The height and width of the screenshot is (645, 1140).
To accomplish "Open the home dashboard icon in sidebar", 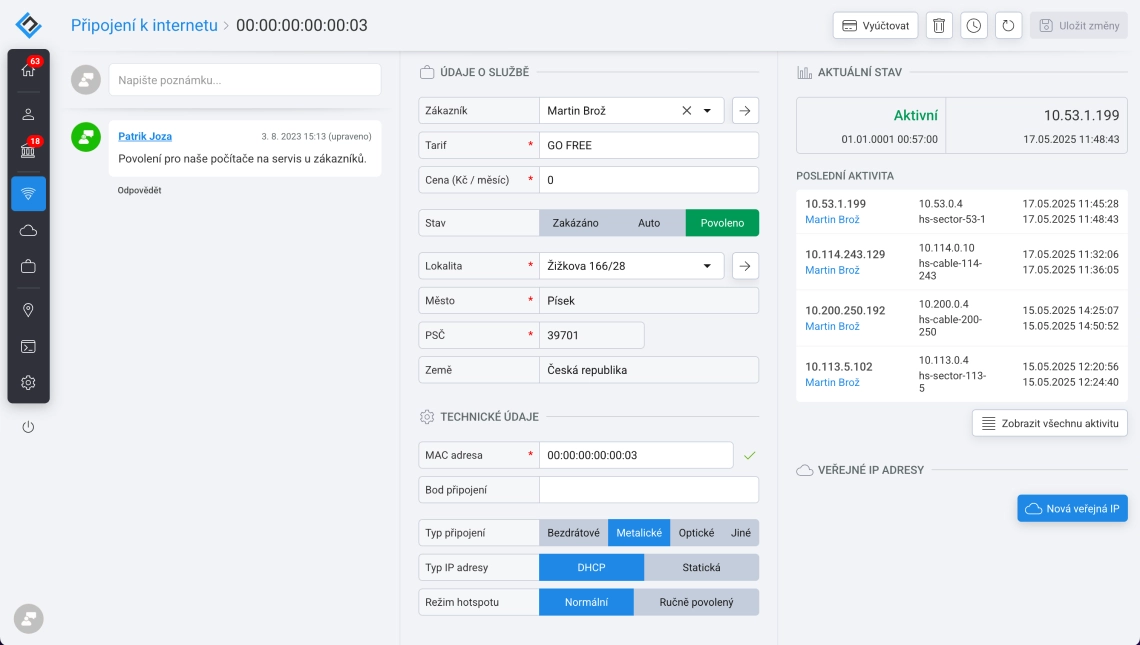I will pos(28,70).
